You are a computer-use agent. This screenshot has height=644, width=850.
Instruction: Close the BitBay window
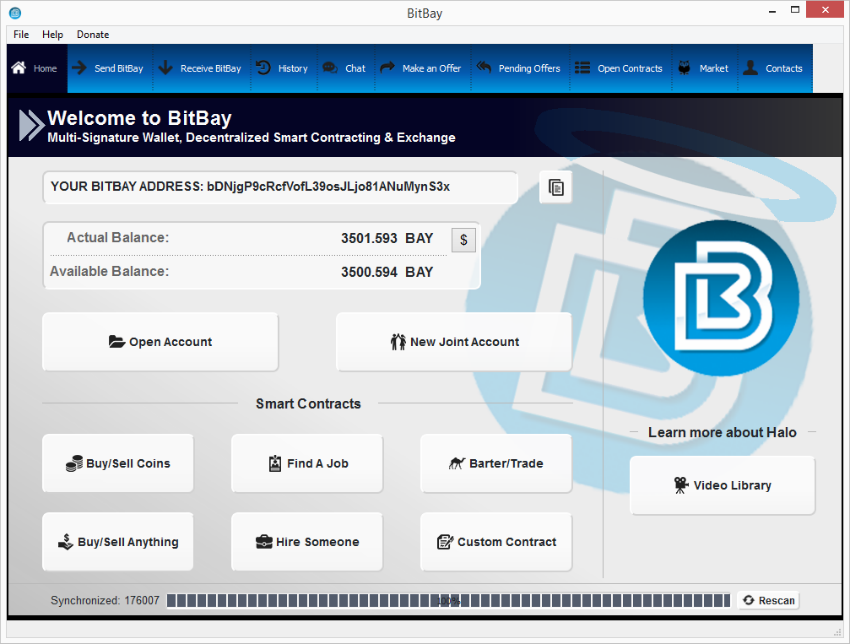825,10
